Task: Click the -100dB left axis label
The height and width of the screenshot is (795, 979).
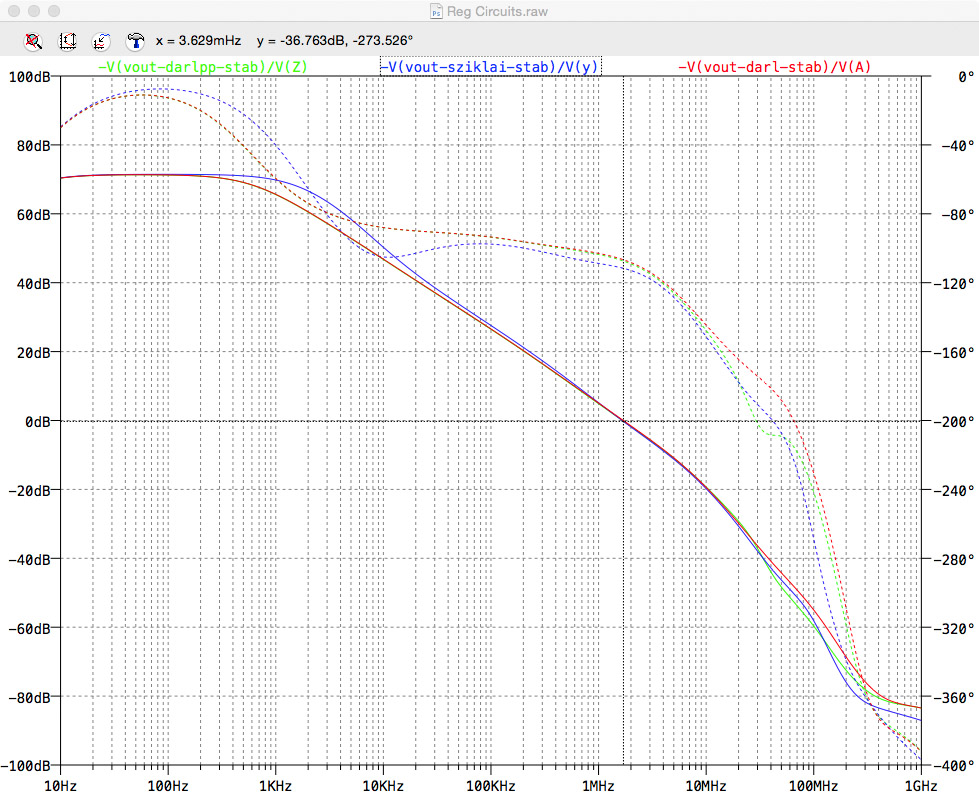Action: pos(26,766)
